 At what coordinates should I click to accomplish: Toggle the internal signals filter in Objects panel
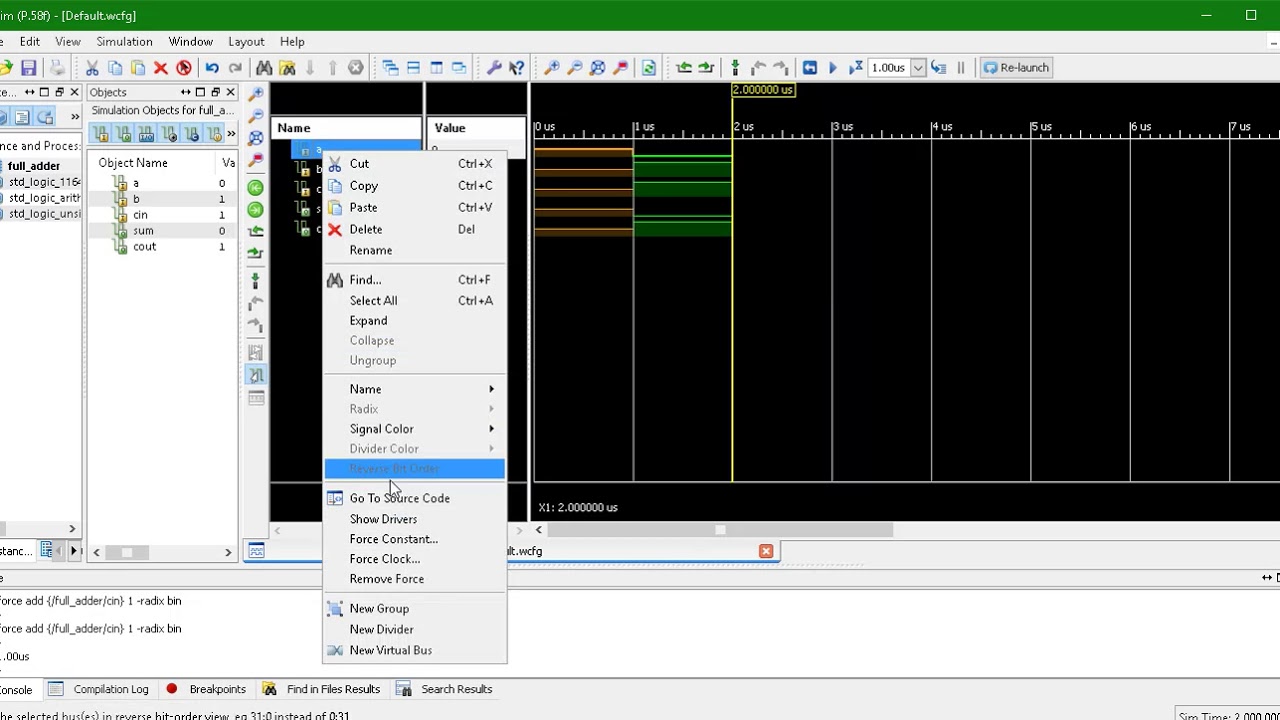click(170, 134)
